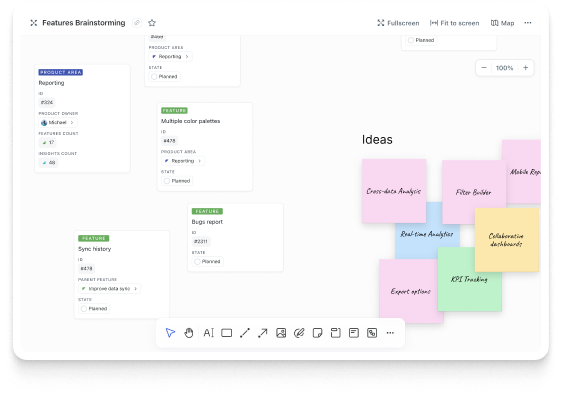Expand Michael product owner chevron
This screenshot has height=401, width=561.
tap(72, 122)
